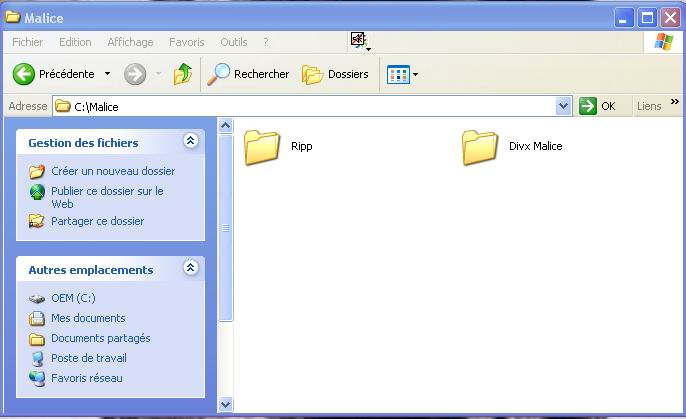Viewport: 686px width, 419px height.
Task: Go back with the Précédente arrow
Action: [x=24, y=73]
